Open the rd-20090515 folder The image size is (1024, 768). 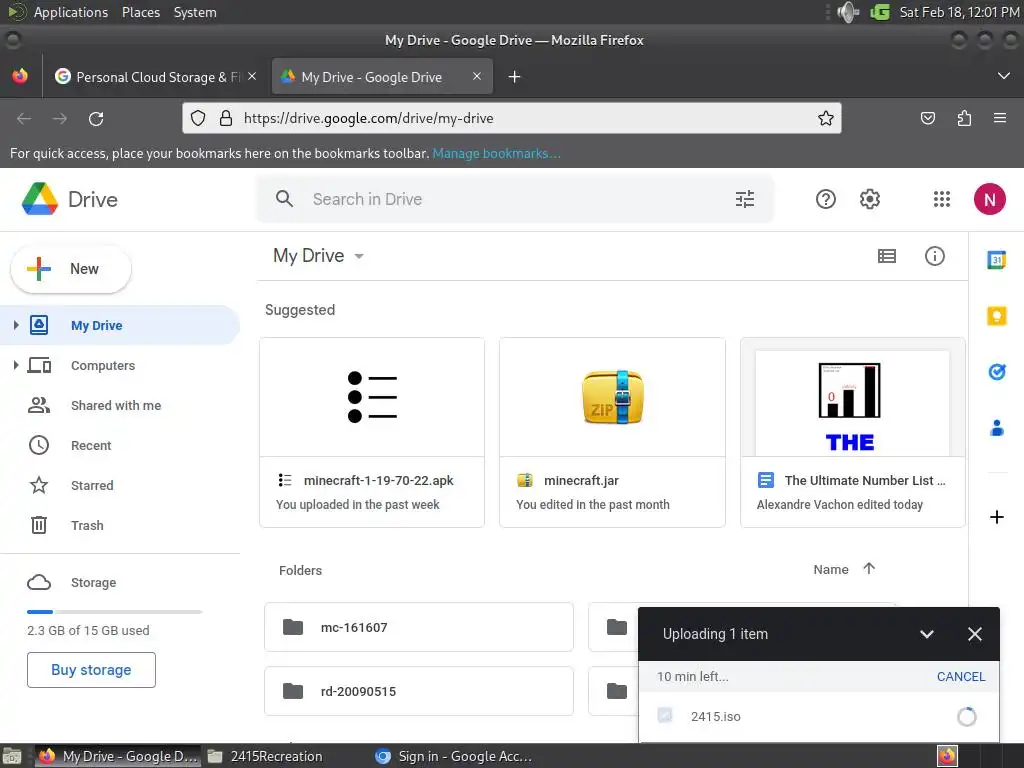(419, 691)
